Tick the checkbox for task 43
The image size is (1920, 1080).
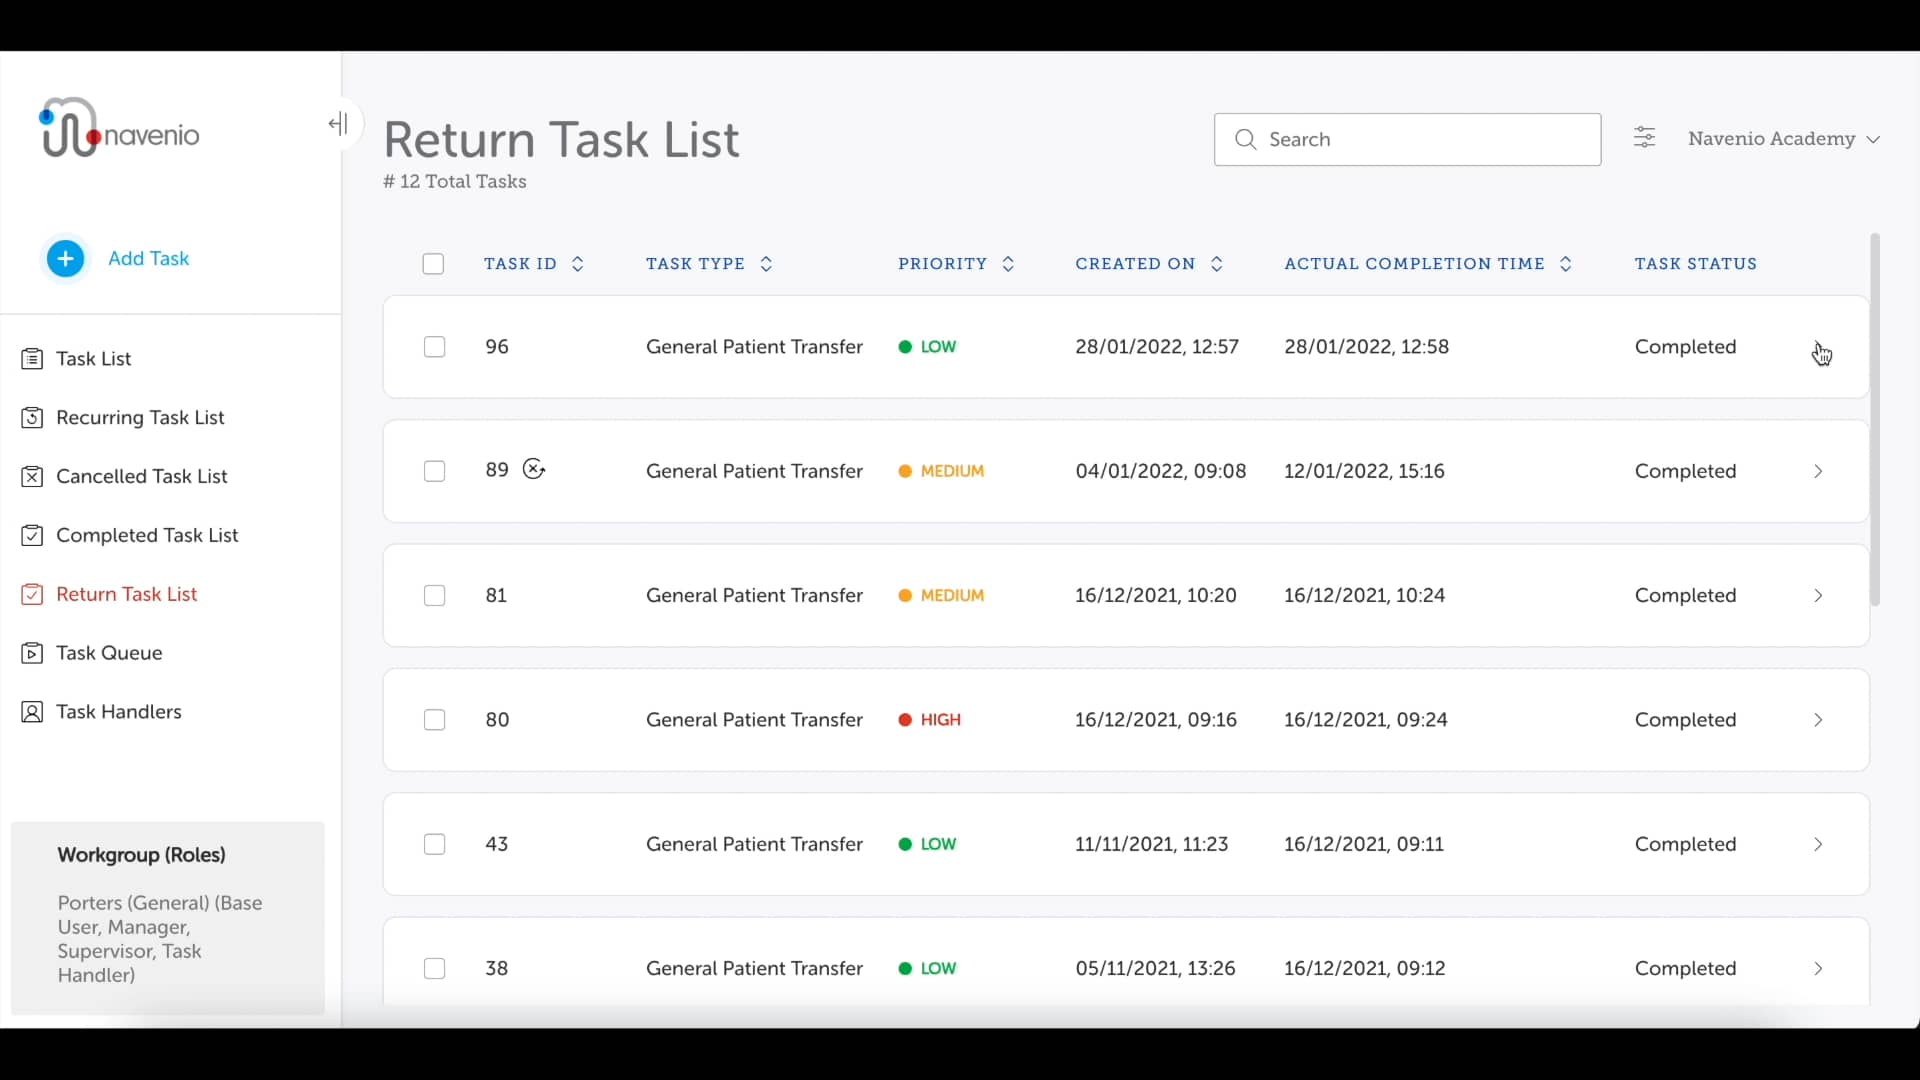point(435,845)
